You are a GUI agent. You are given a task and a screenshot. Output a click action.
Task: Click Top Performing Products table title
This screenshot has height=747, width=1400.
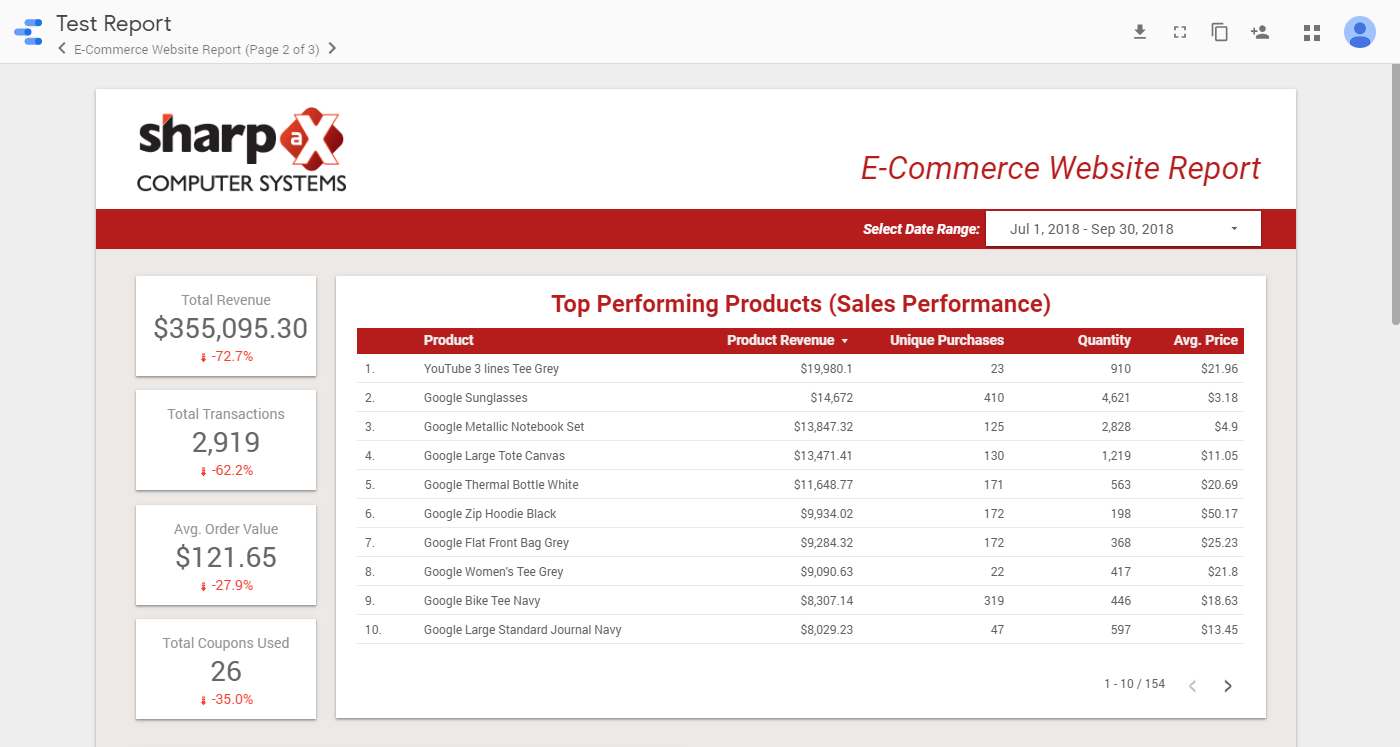click(801, 304)
